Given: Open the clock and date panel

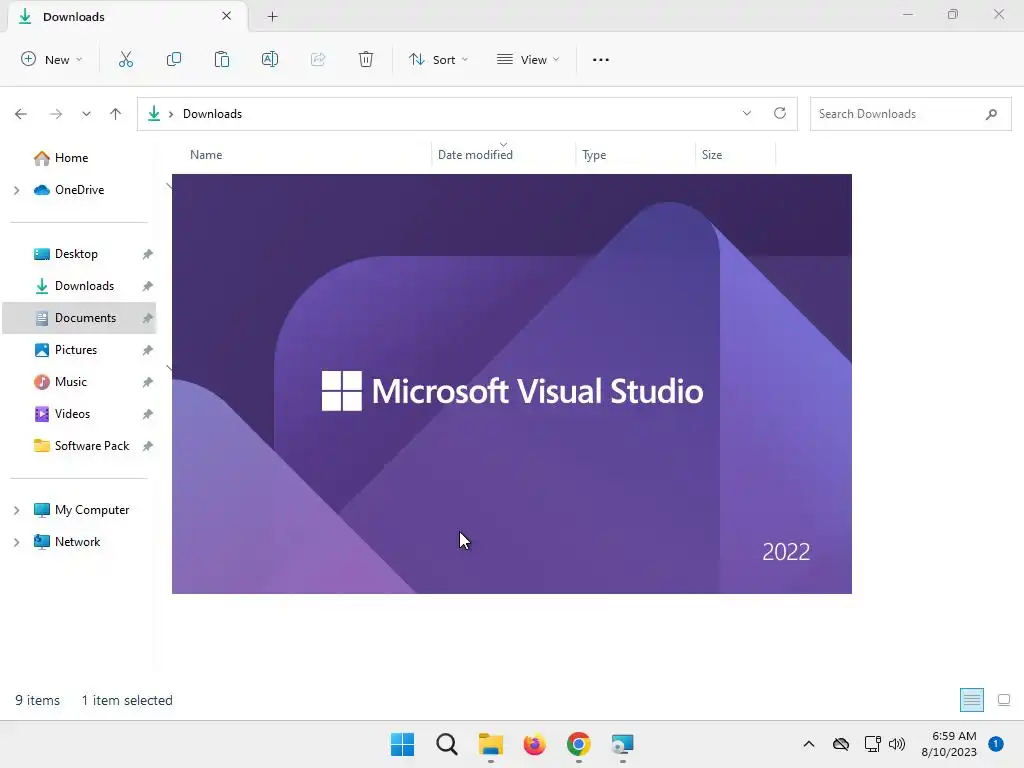Looking at the screenshot, I should click(x=949, y=744).
